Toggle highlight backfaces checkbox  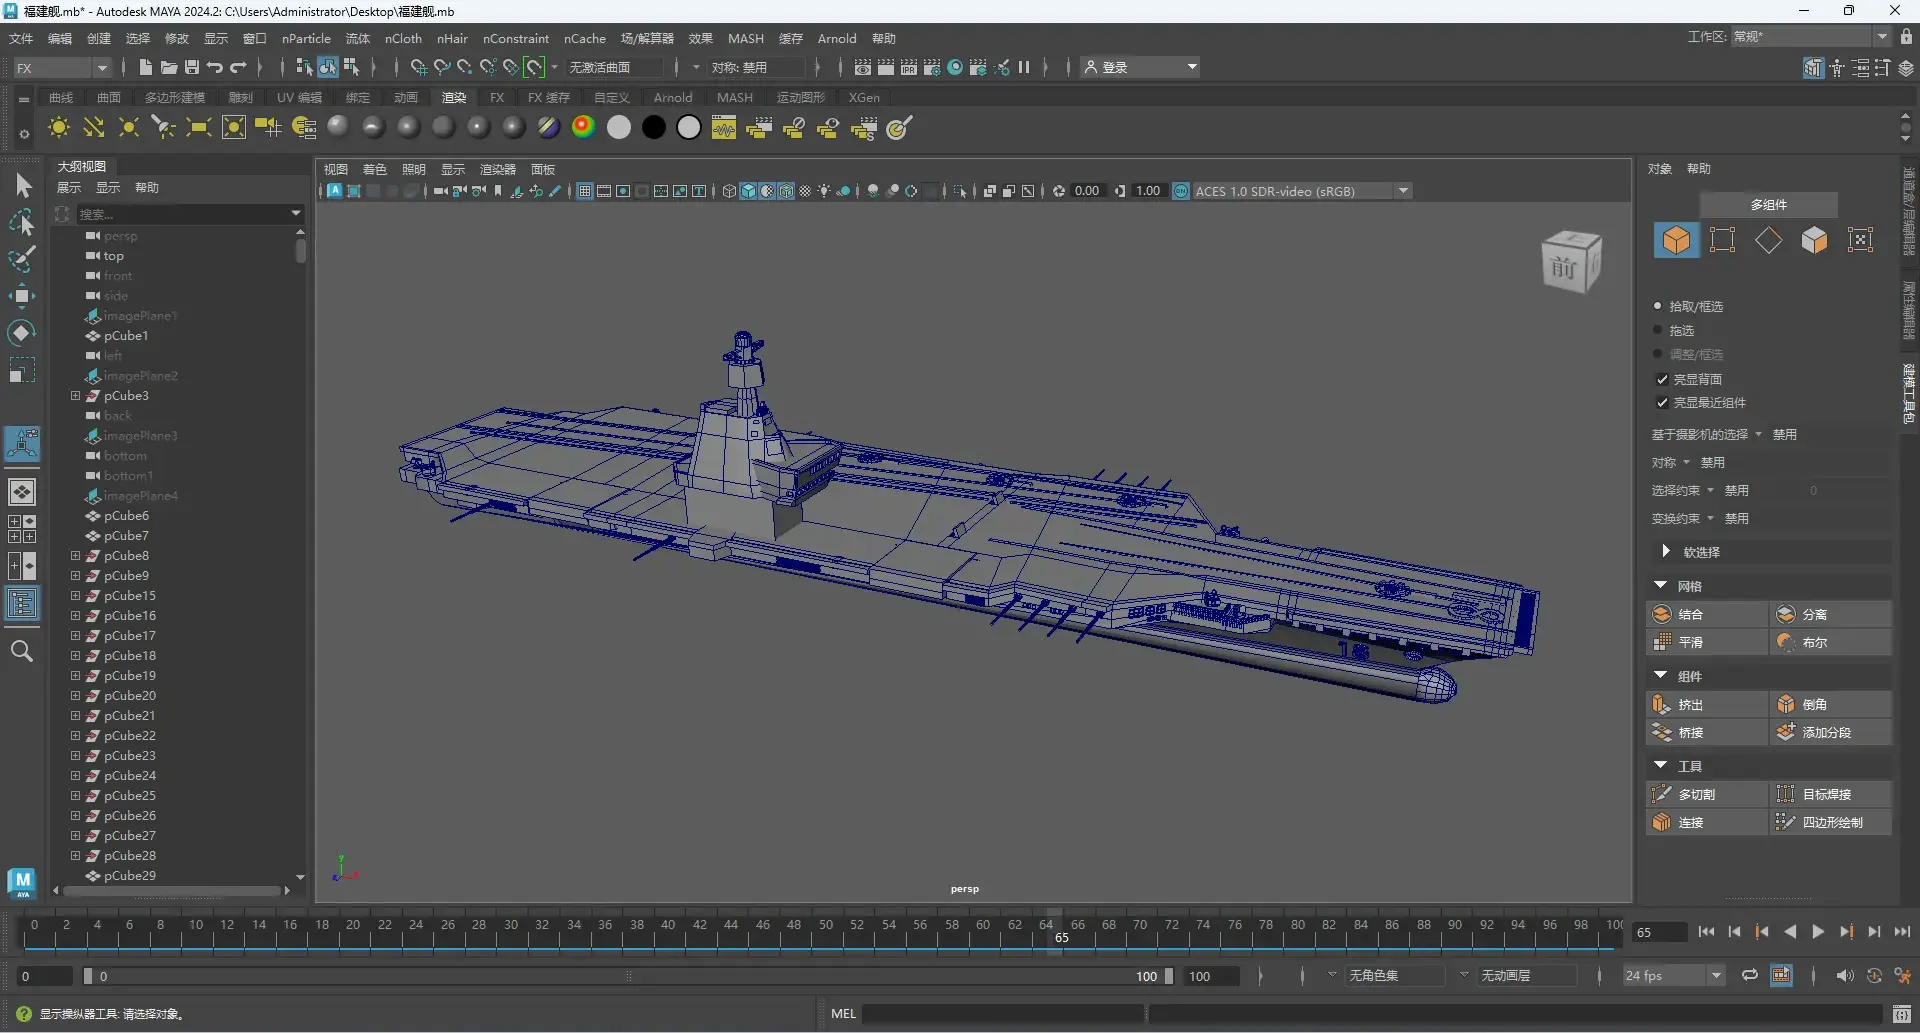pos(1662,379)
